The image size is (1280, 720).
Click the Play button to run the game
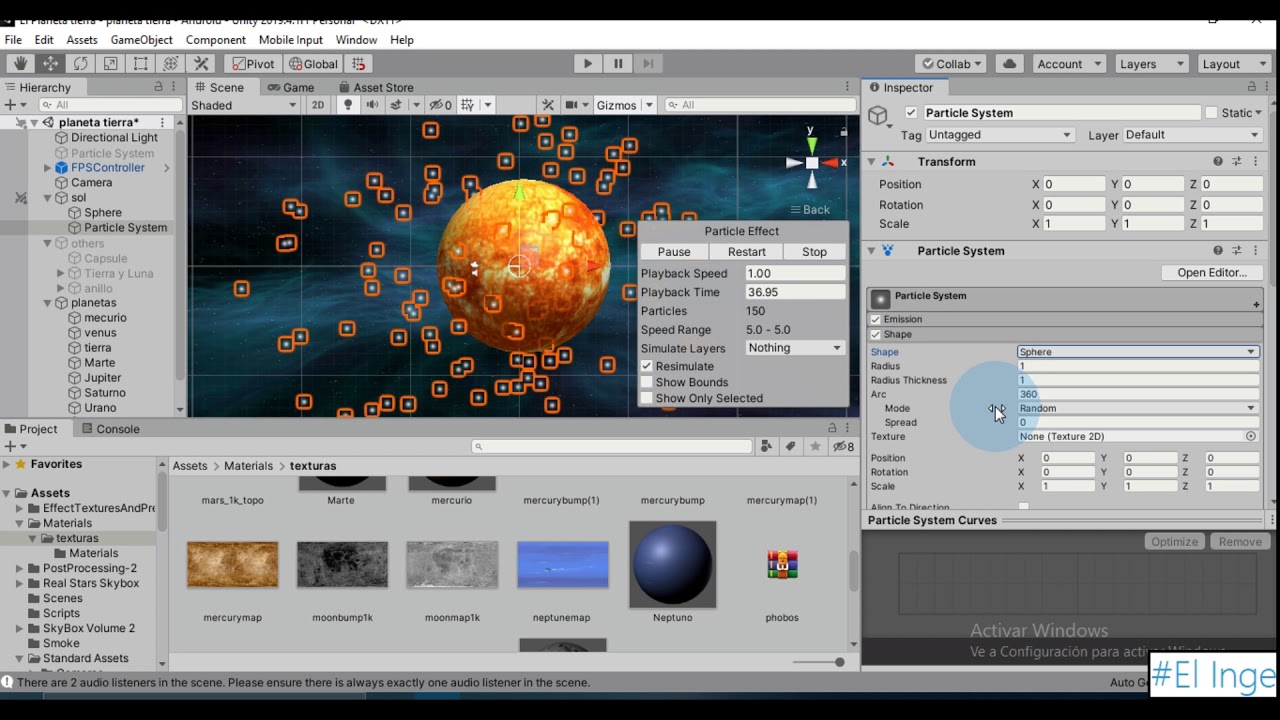coord(588,63)
